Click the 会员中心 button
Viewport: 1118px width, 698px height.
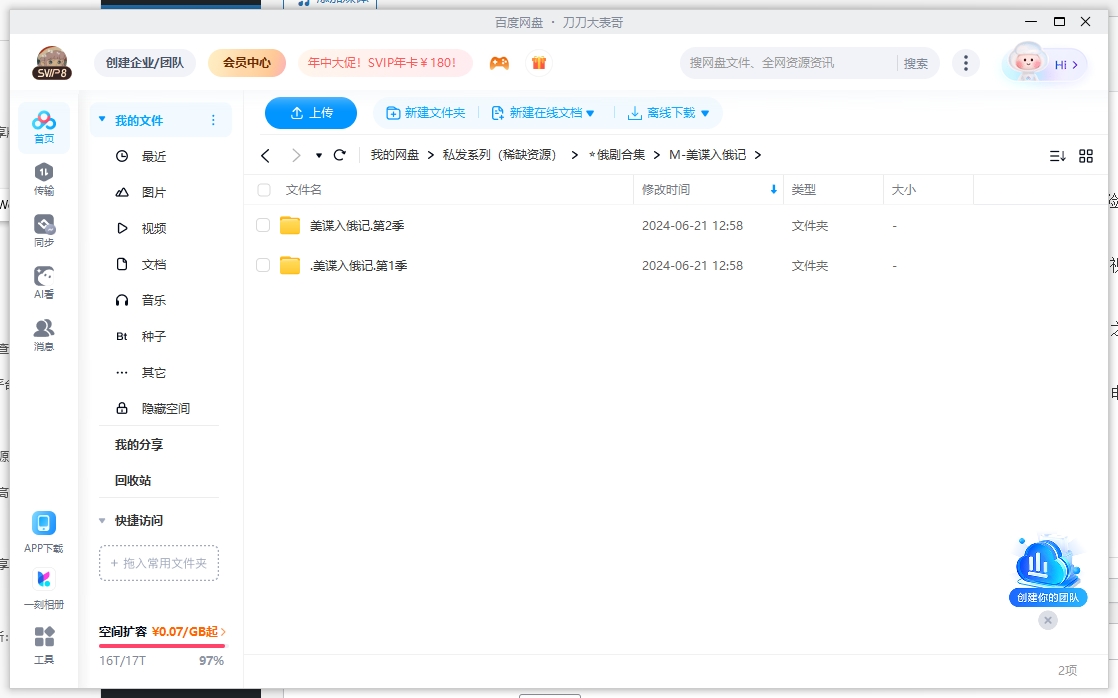point(247,63)
